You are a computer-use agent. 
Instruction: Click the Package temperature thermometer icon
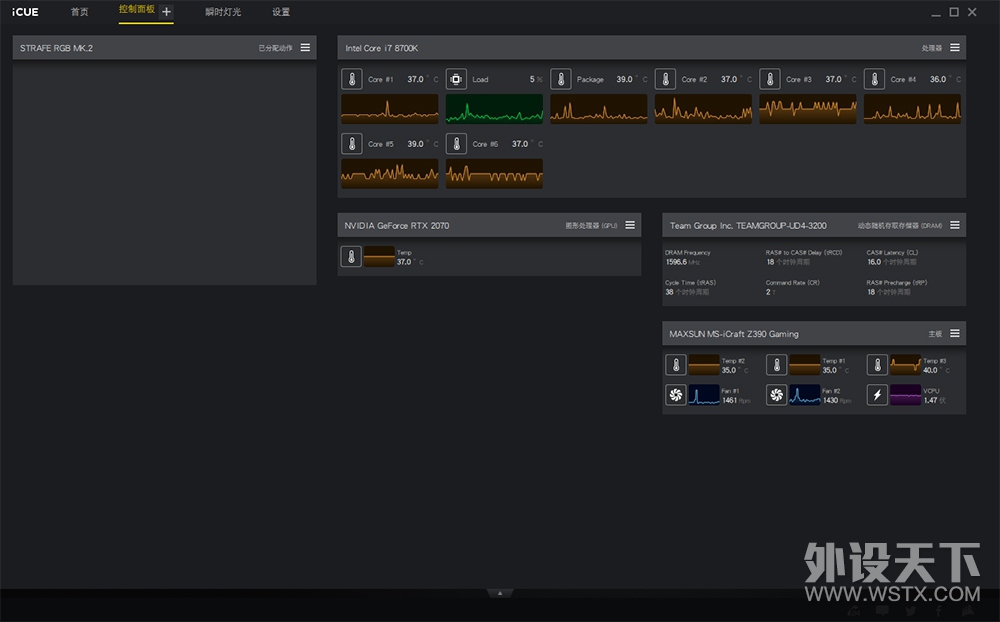pos(561,79)
